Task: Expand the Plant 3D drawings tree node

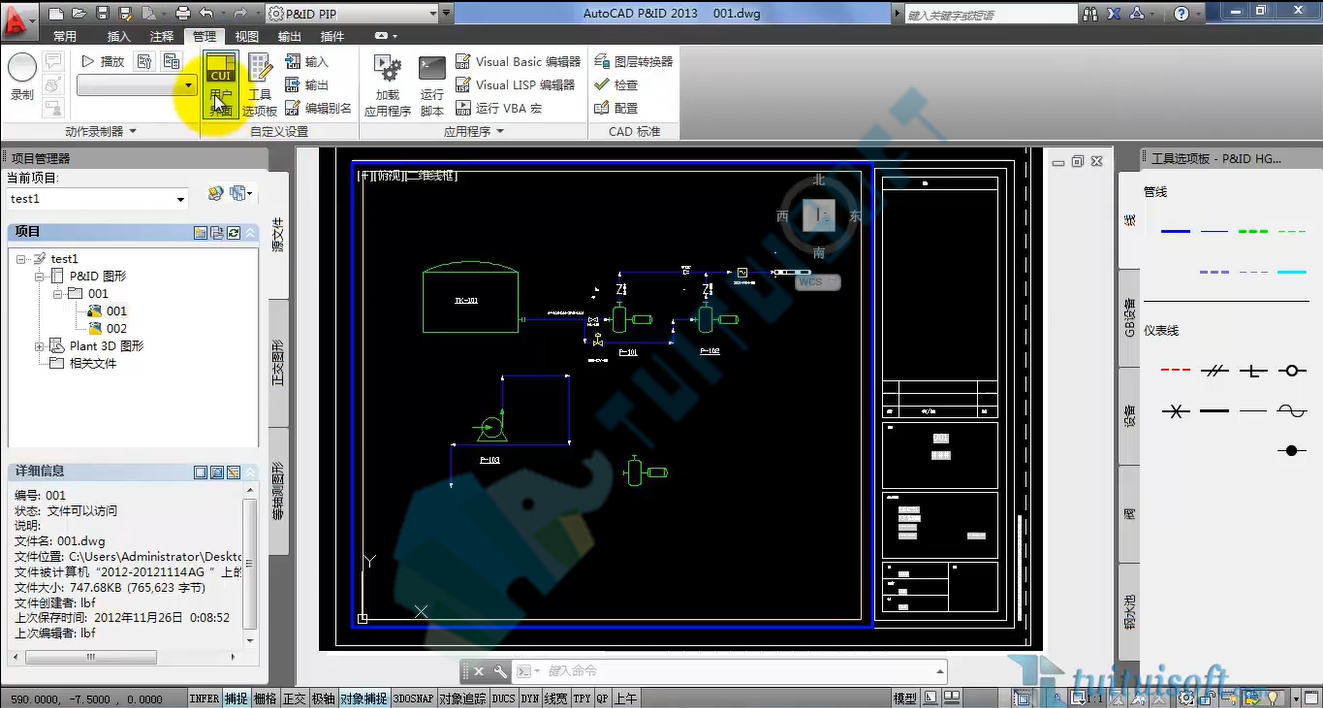Action: click(40, 346)
